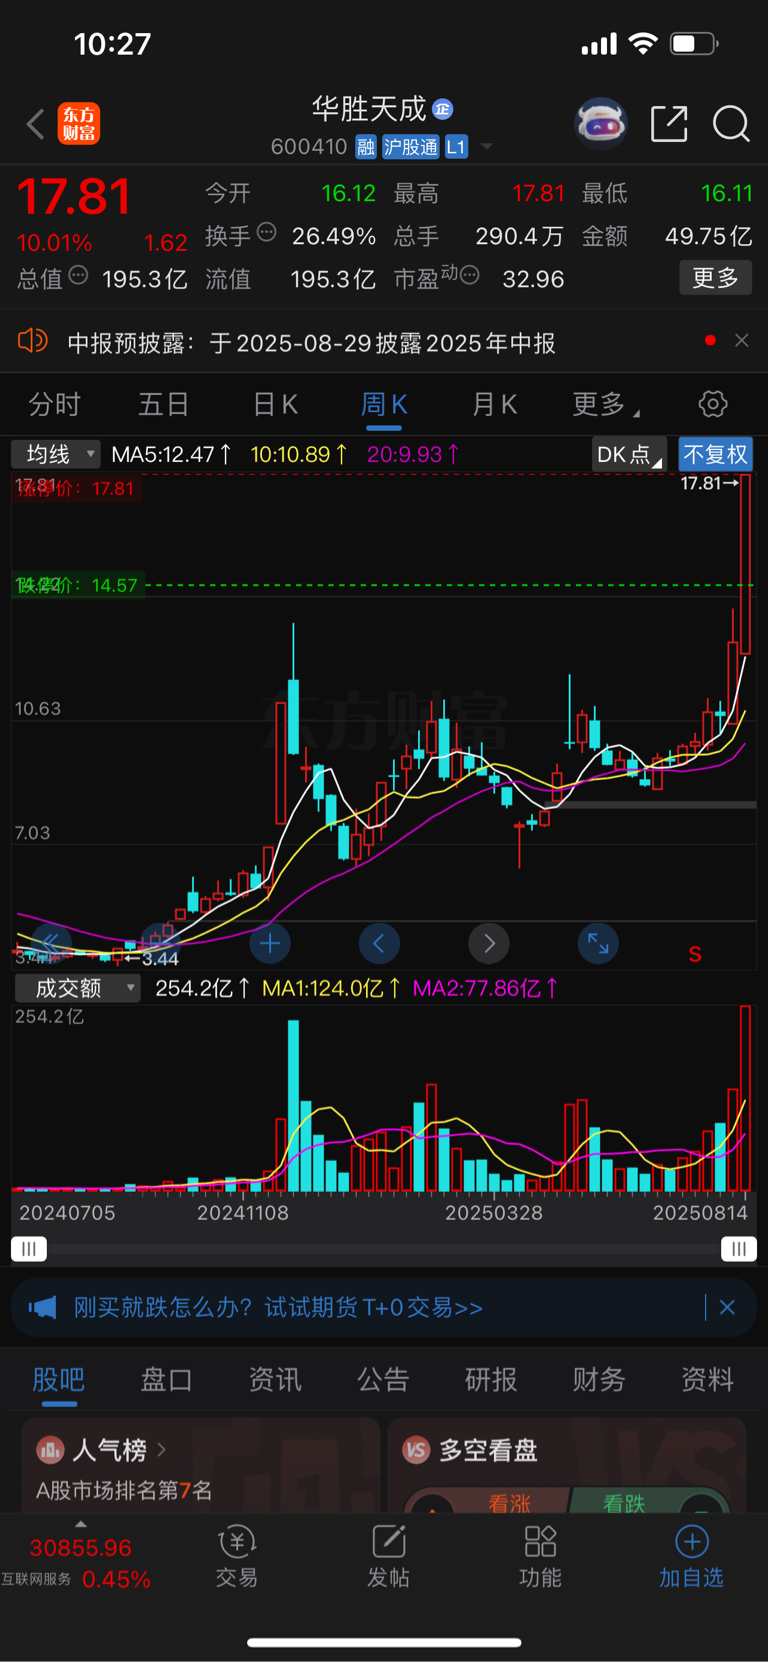Image resolution: width=768 pixels, height=1662 pixels.
Task: Tap the latest weekly candlestick bar
Action: coord(745,566)
